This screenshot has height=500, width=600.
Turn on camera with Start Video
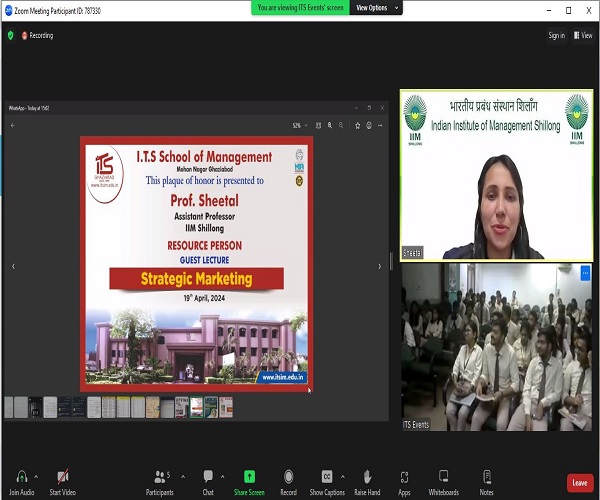pyautogui.click(x=63, y=482)
